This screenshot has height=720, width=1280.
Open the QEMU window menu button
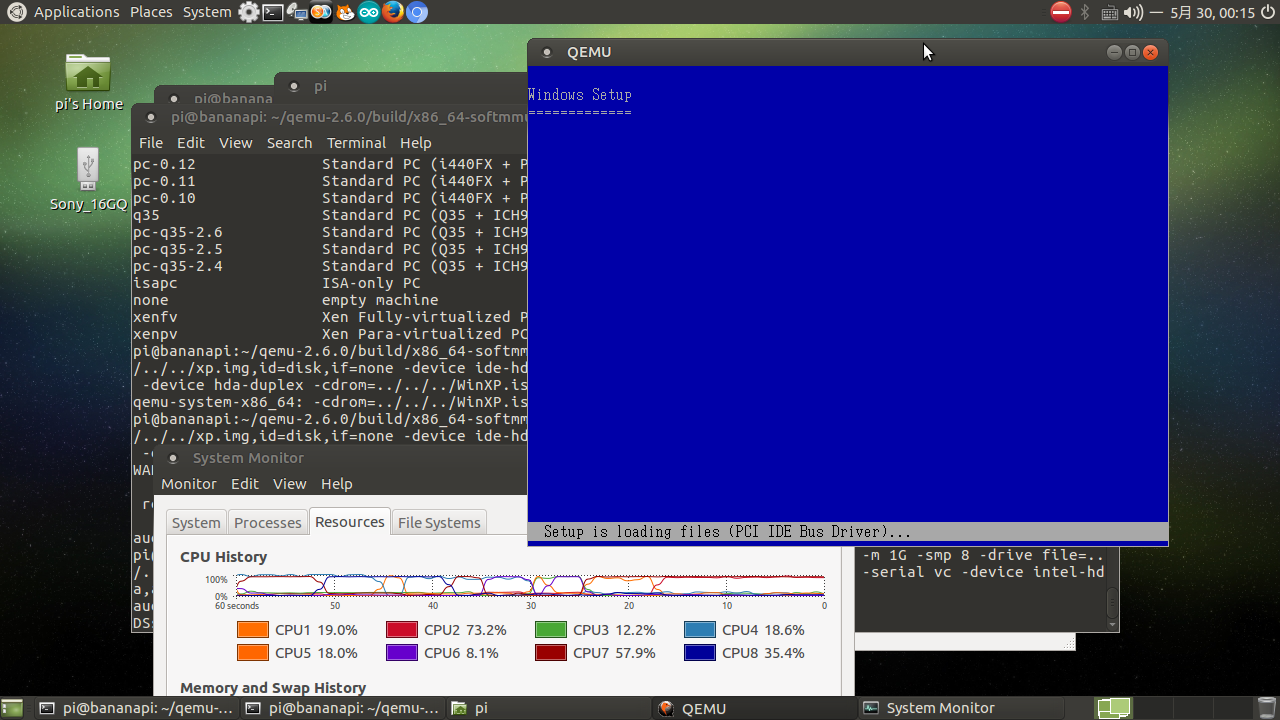pyautogui.click(x=546, y=52)
